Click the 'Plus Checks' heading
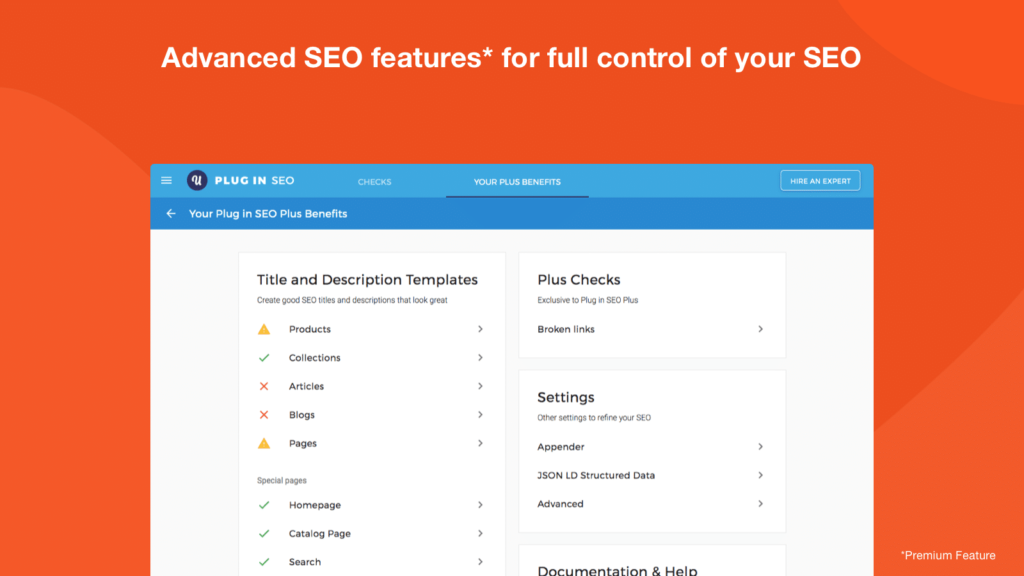The image size is (1024, 576). 579,280
